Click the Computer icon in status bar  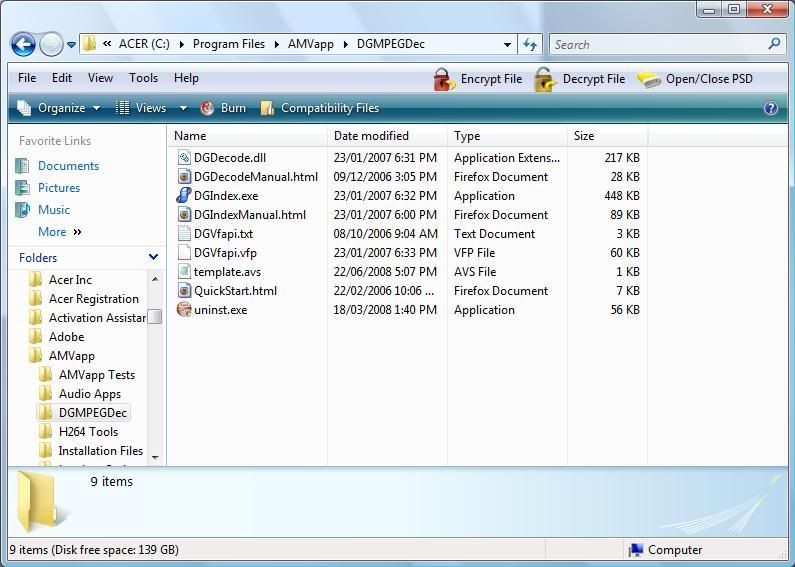(635, 550)
